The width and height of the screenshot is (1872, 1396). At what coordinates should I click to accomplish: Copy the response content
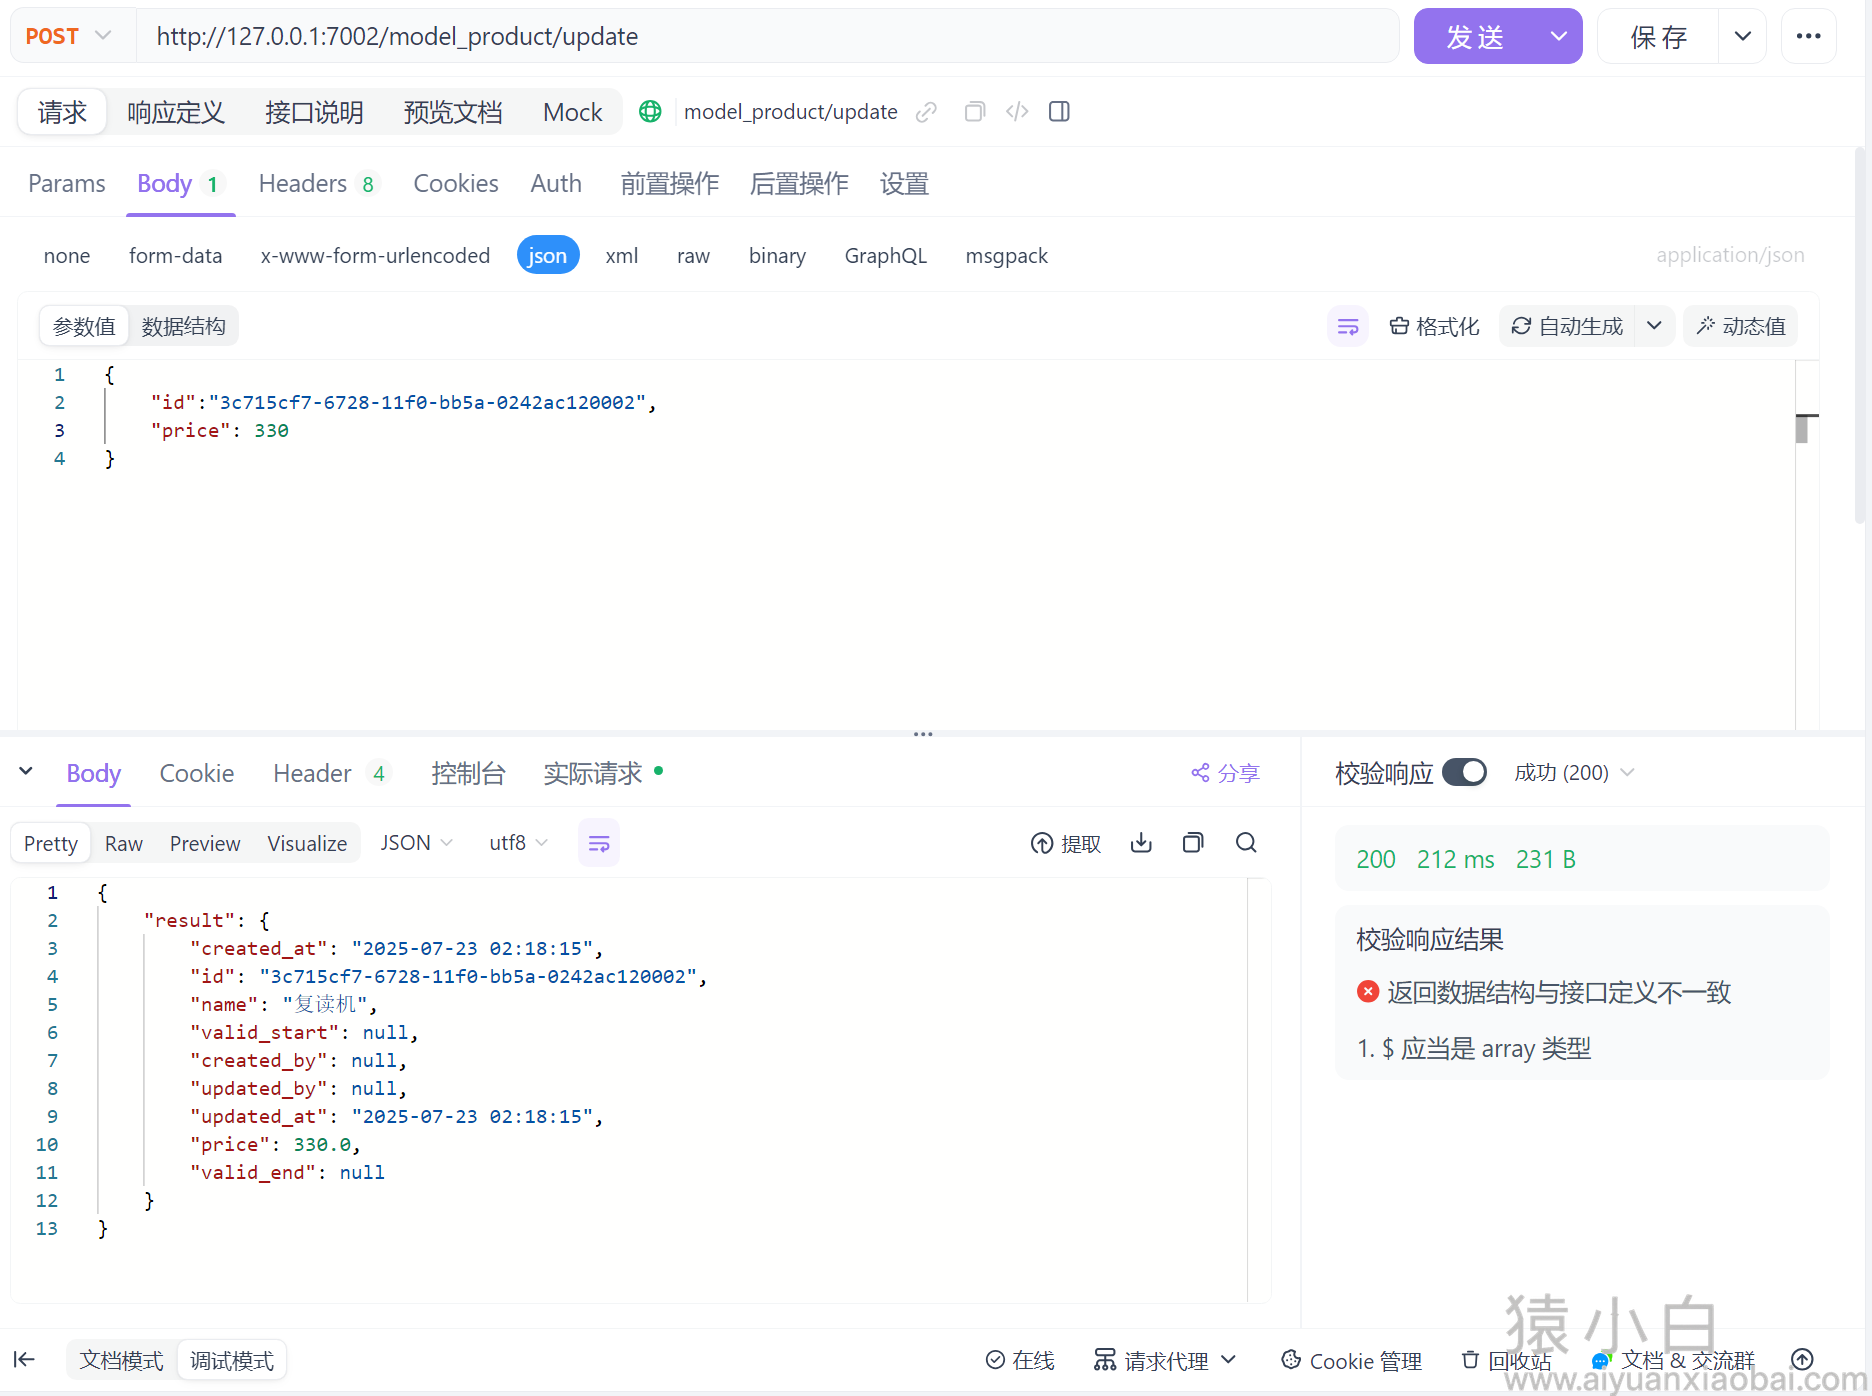(x=1193, y=843)
